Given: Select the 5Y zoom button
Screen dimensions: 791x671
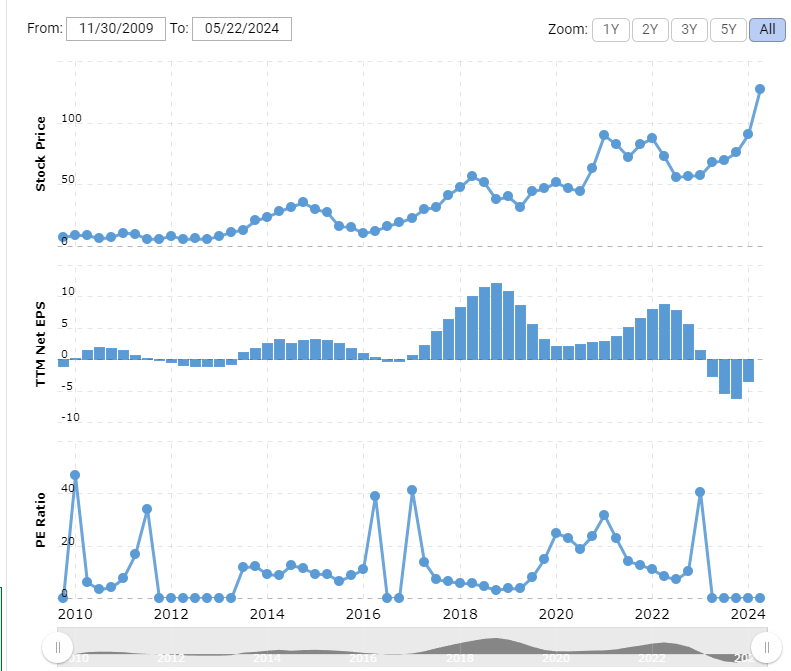Looking at the screenshot, I should (728, 30).
